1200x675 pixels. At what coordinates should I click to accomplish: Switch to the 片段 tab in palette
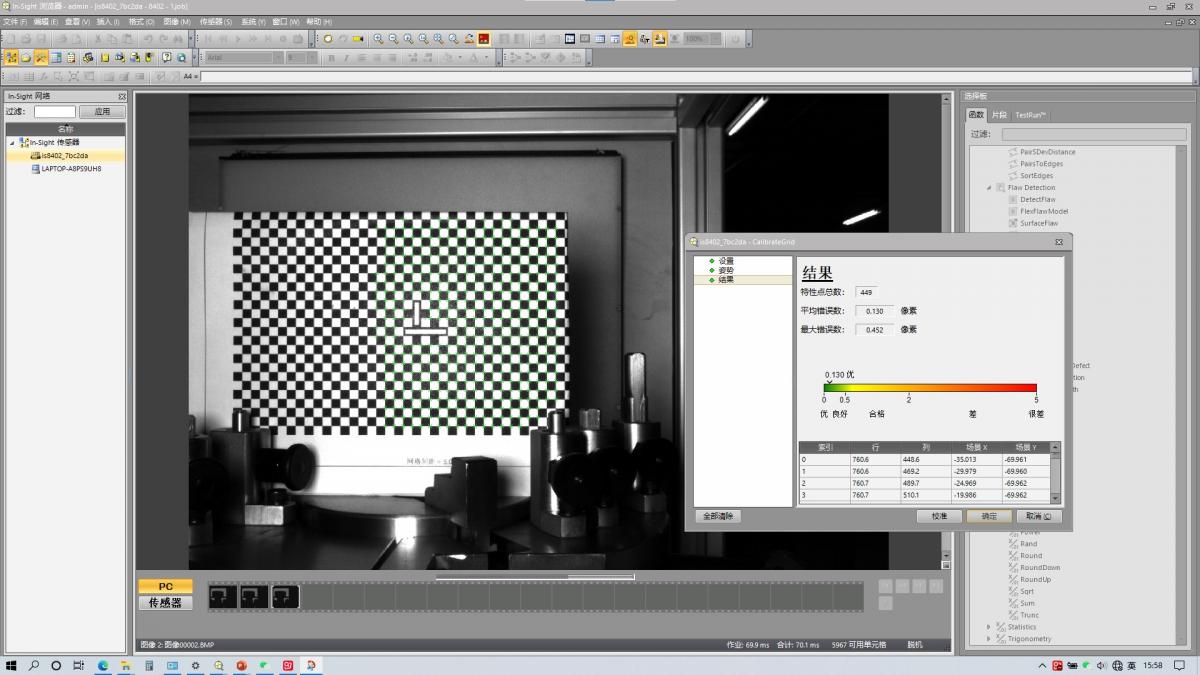999,115
